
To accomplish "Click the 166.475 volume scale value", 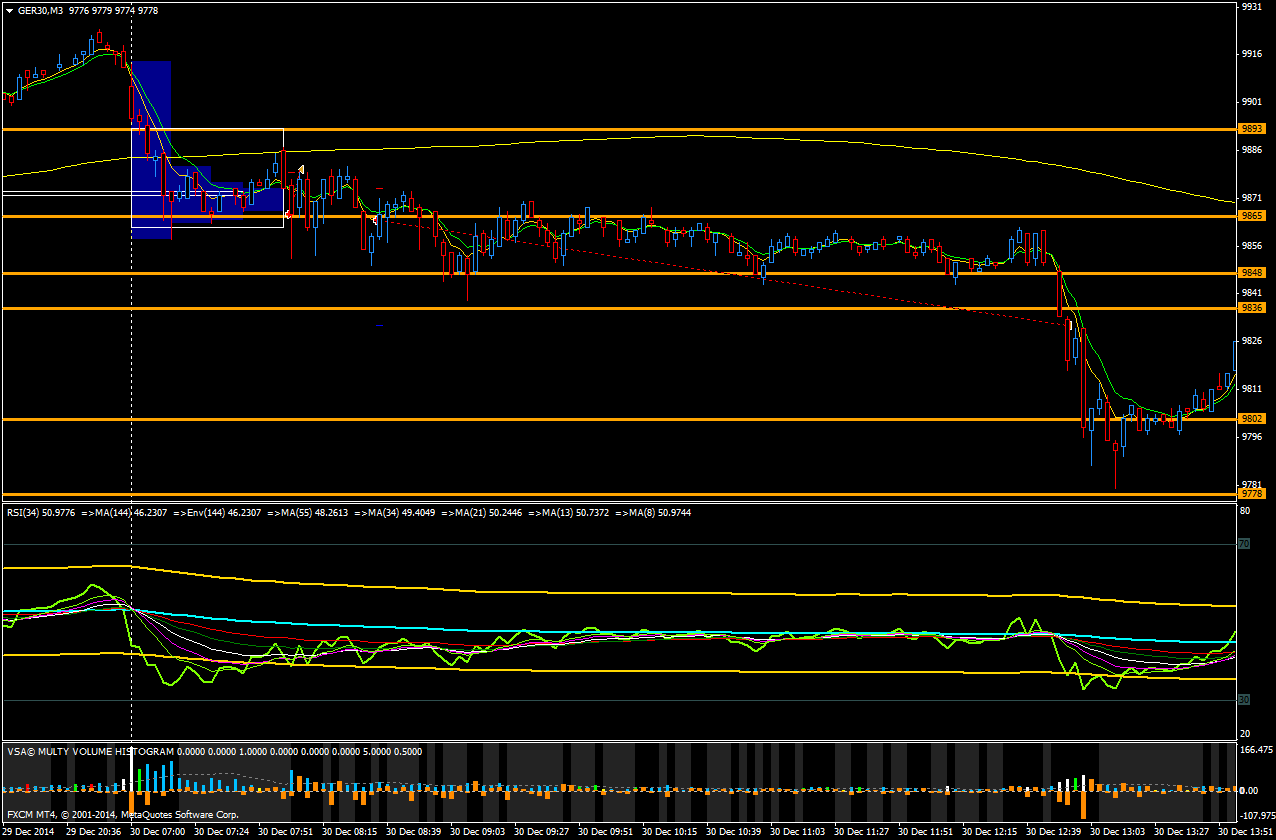I will point(1255,750).
